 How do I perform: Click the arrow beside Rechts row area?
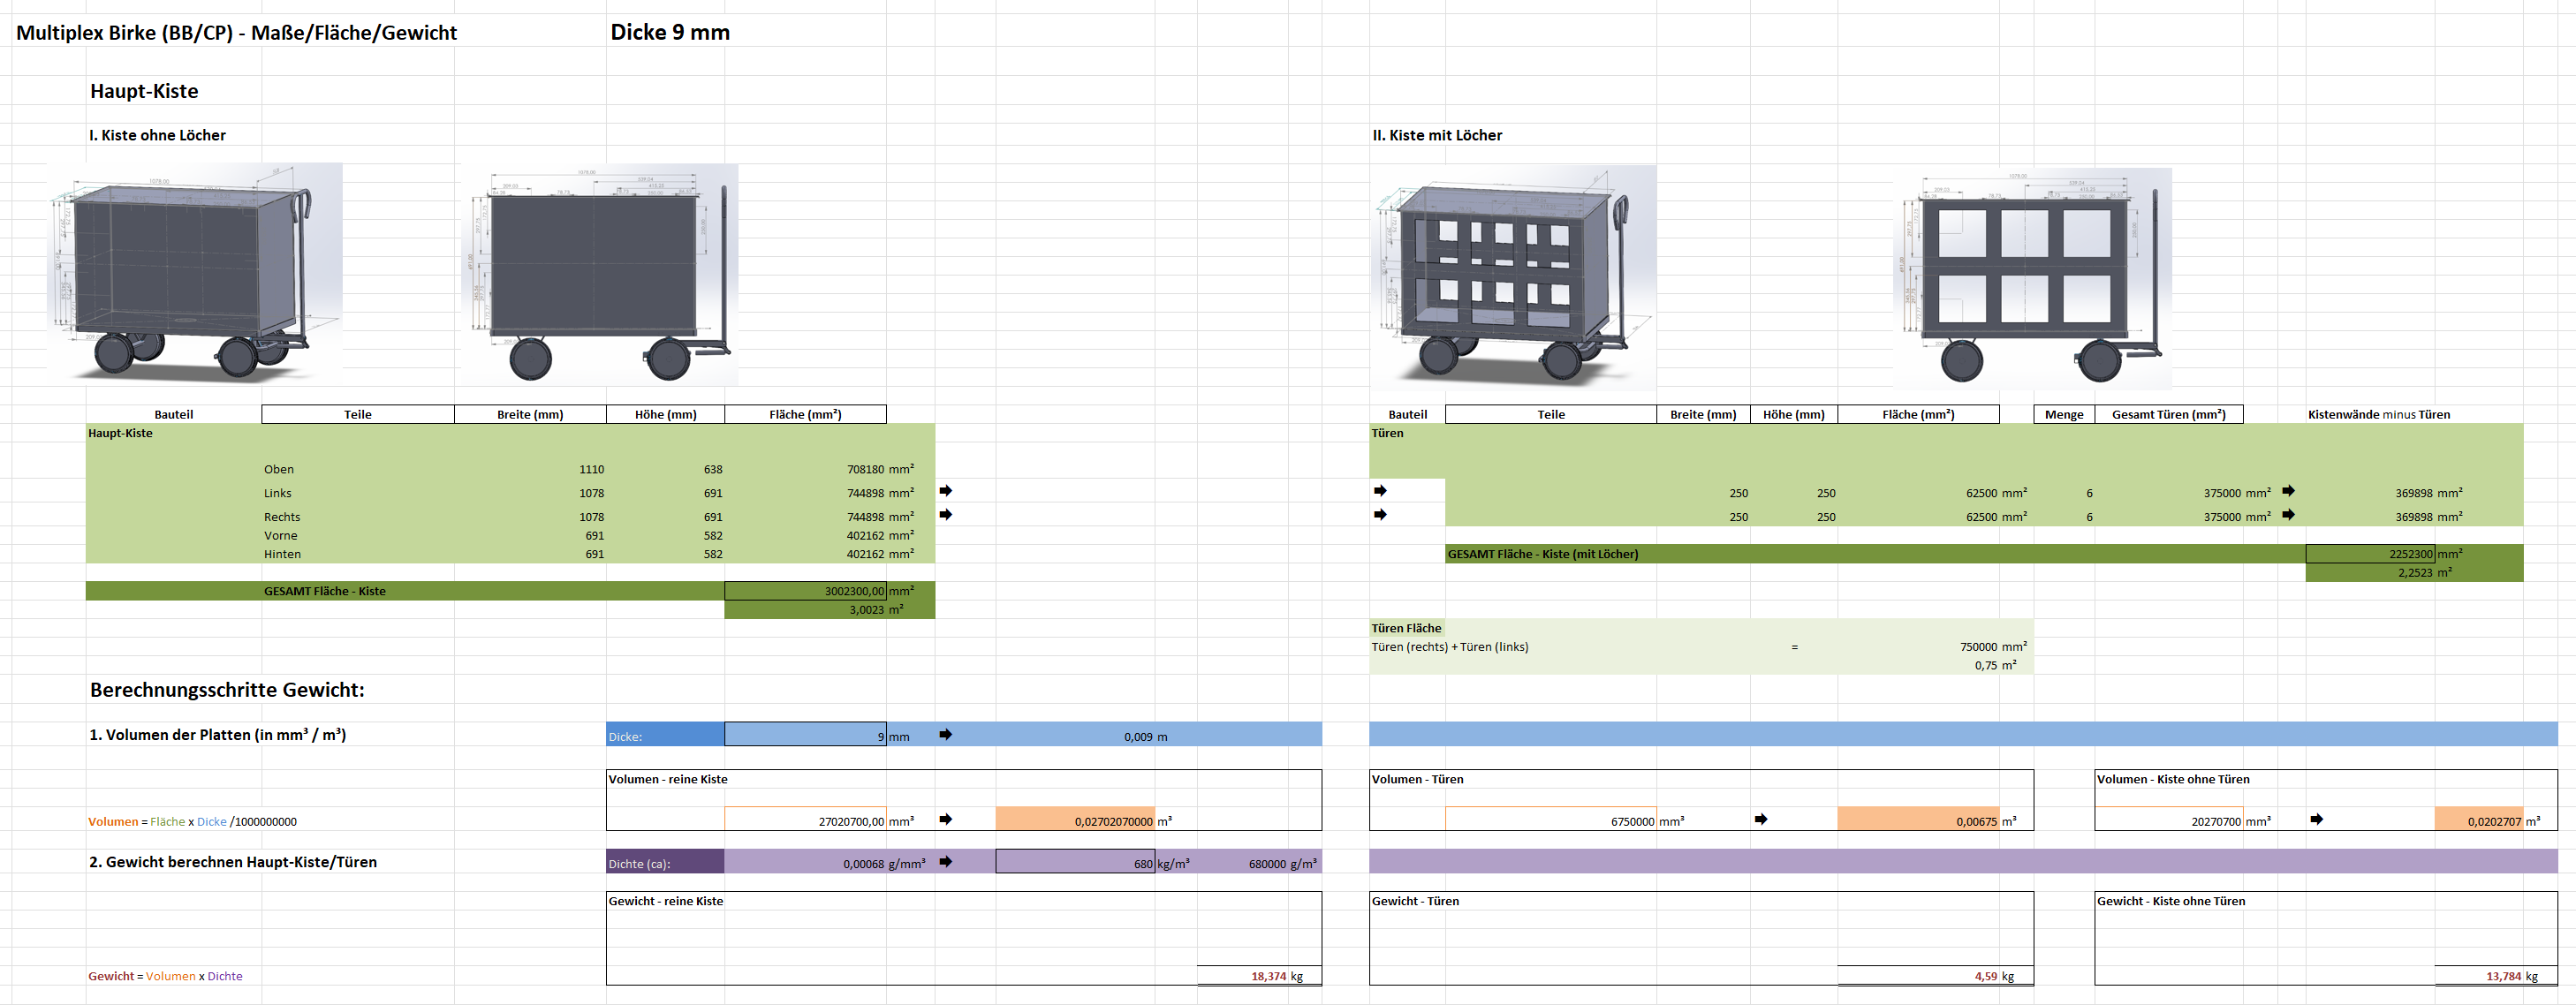pyautogui.click(x=945, y=515)
